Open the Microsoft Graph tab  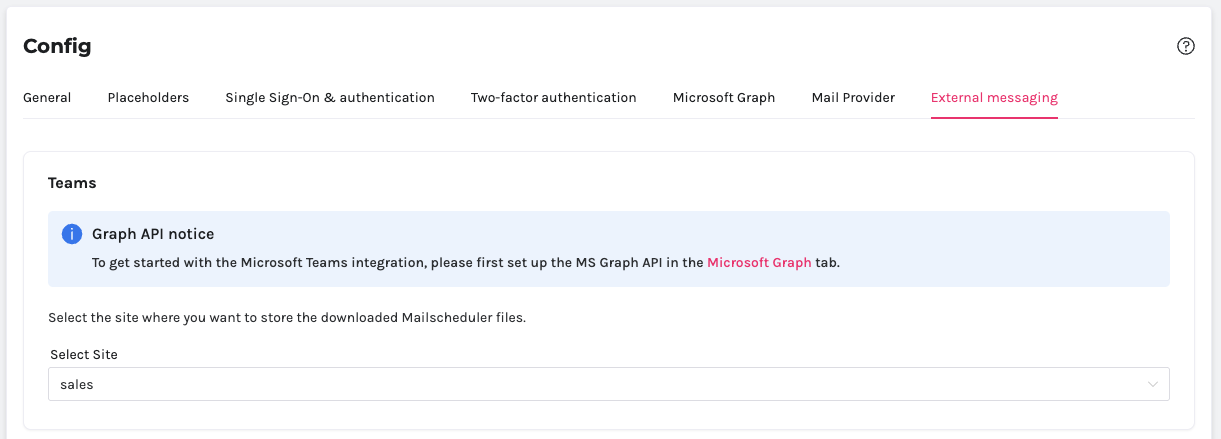pos(724,98)
